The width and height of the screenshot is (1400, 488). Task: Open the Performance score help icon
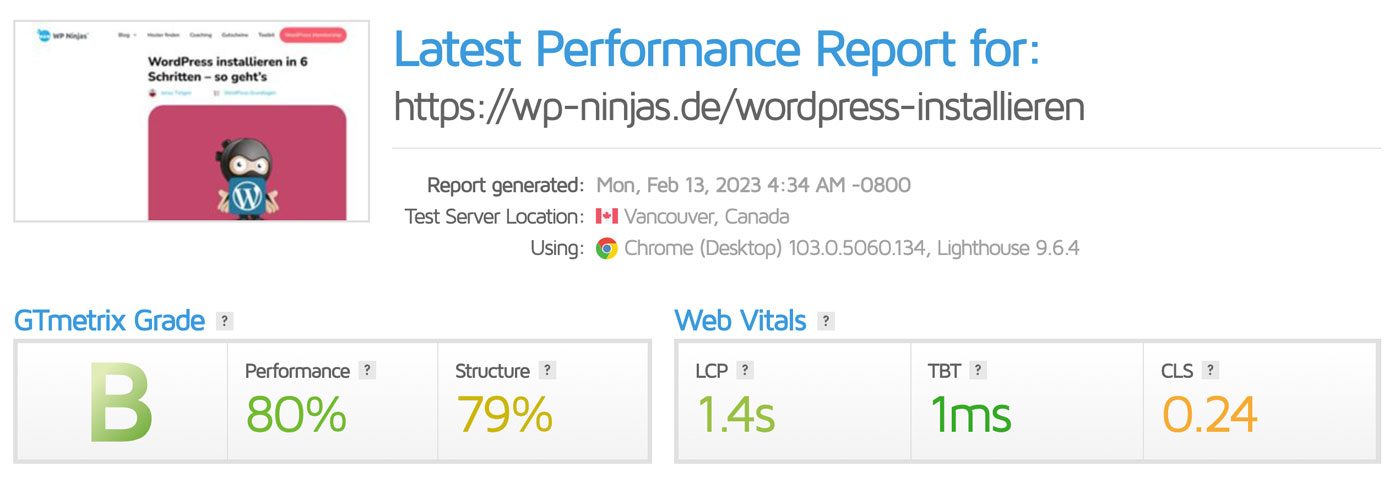[367, 370]
